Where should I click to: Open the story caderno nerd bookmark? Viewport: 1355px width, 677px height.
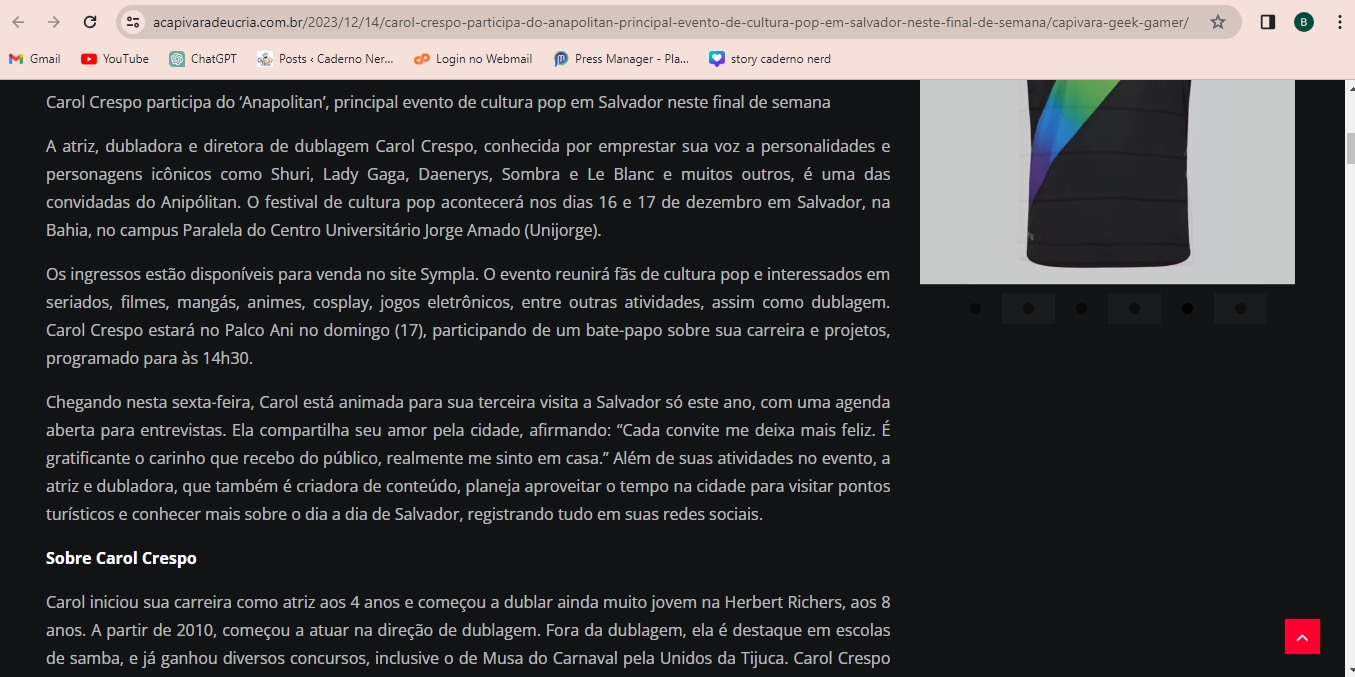[x=769, y=59]
